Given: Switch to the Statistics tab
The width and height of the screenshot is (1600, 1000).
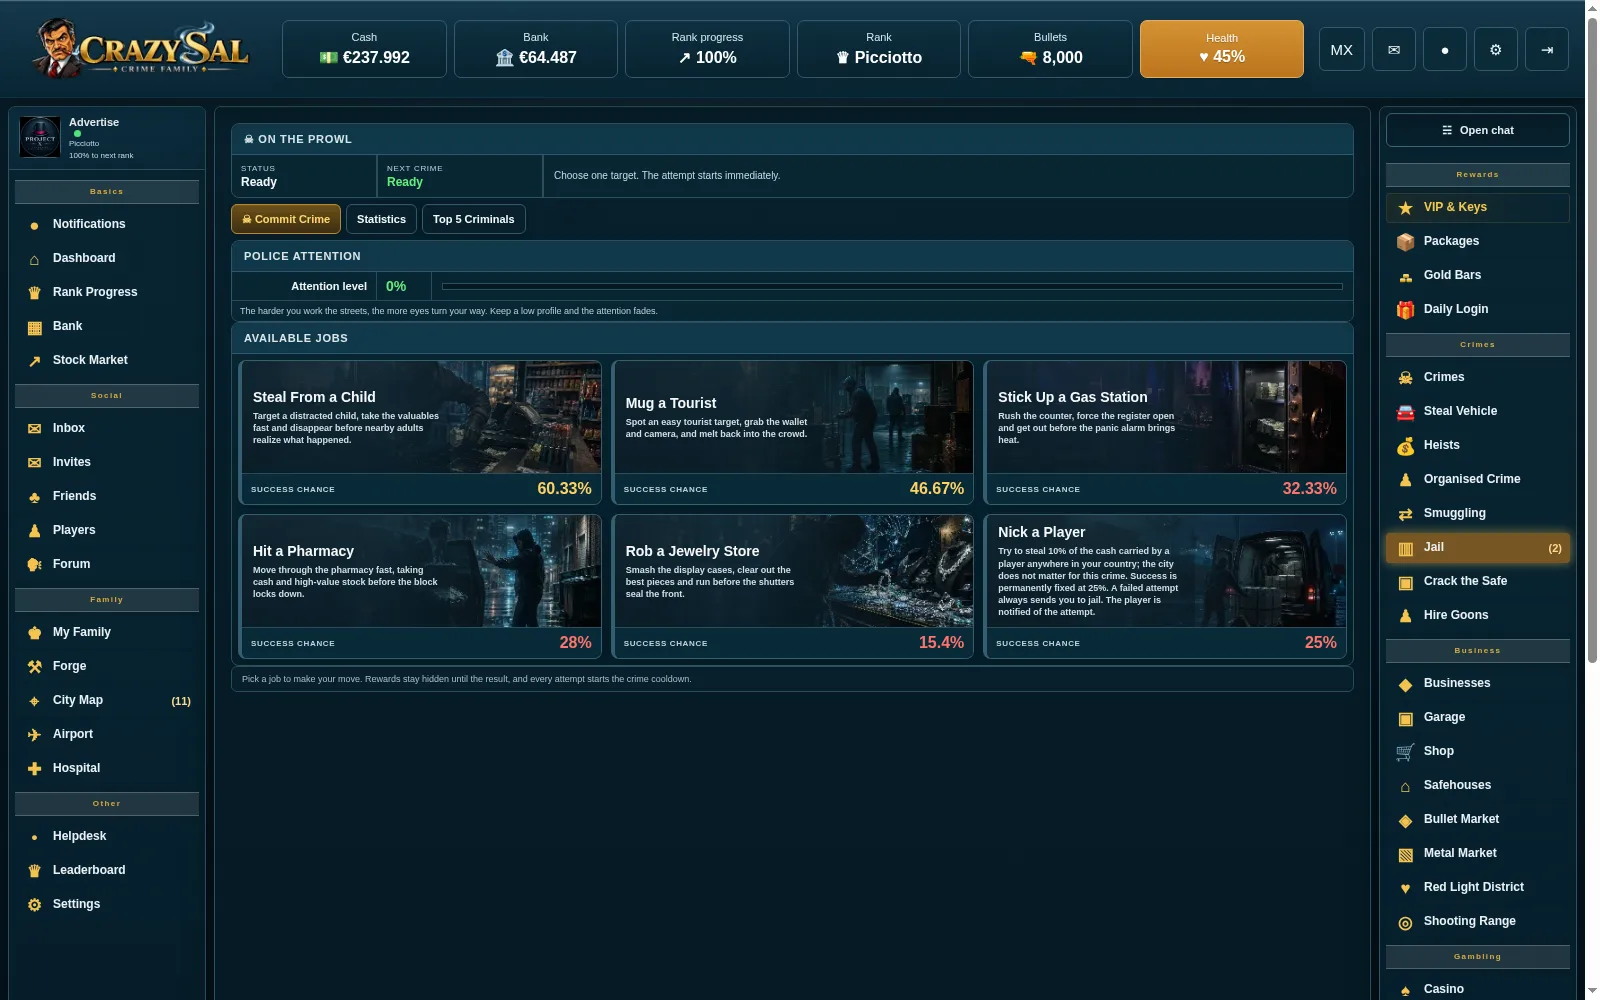Looking at the screenshot, I should click(x=381, y=219).
